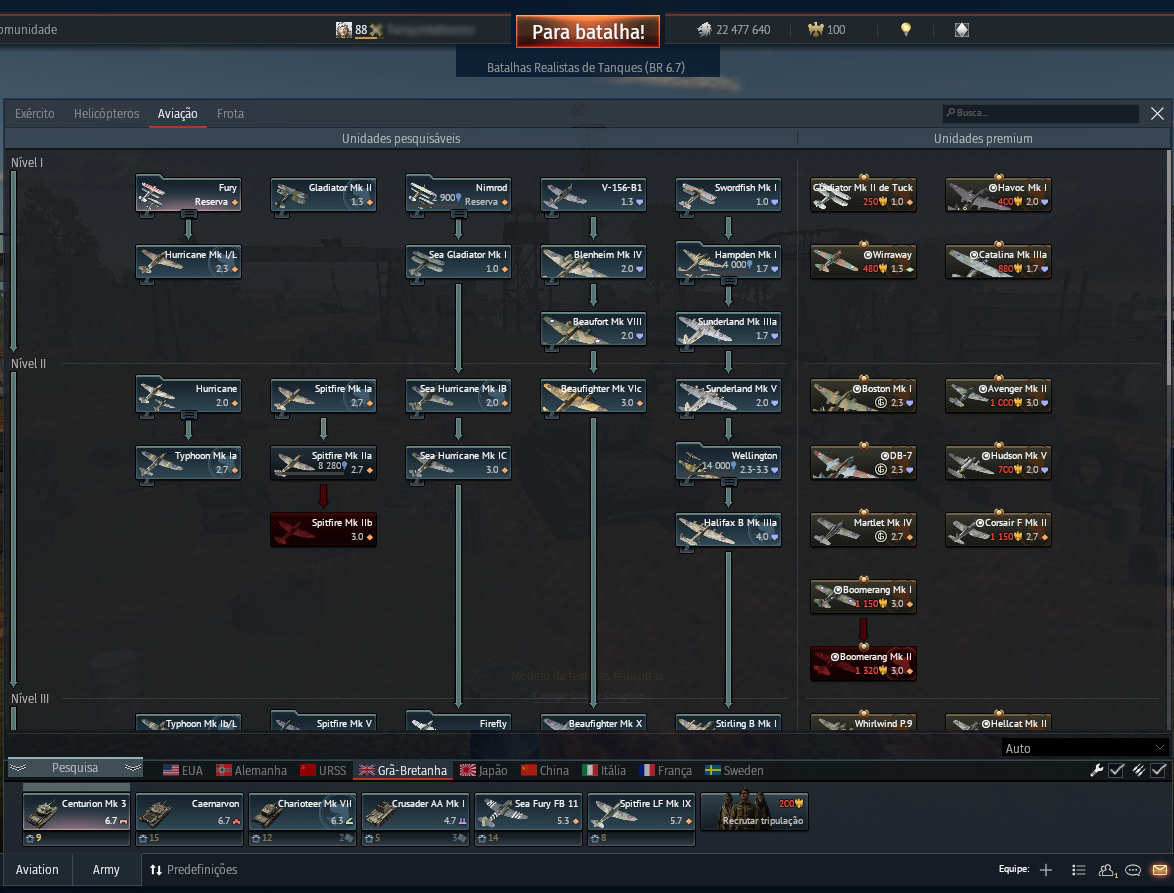Click the plus icon to add squad member
1174x893 pixels.
(x=1046, y=870)
